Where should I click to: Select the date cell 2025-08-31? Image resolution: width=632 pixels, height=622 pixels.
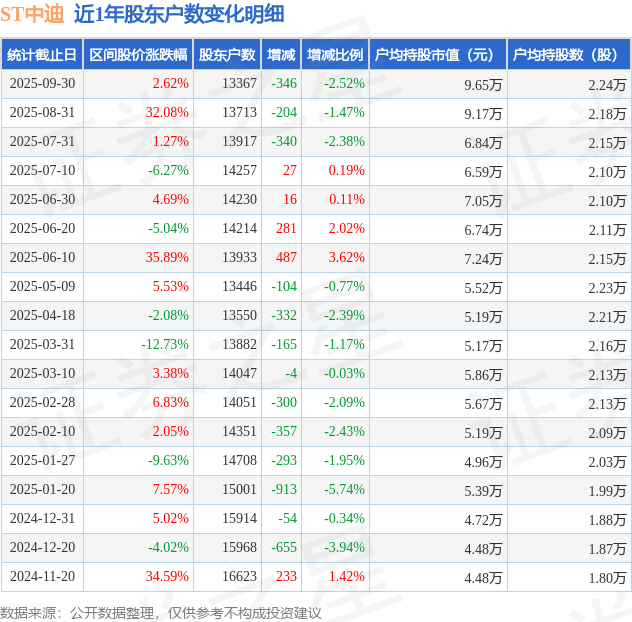(42, 112)
